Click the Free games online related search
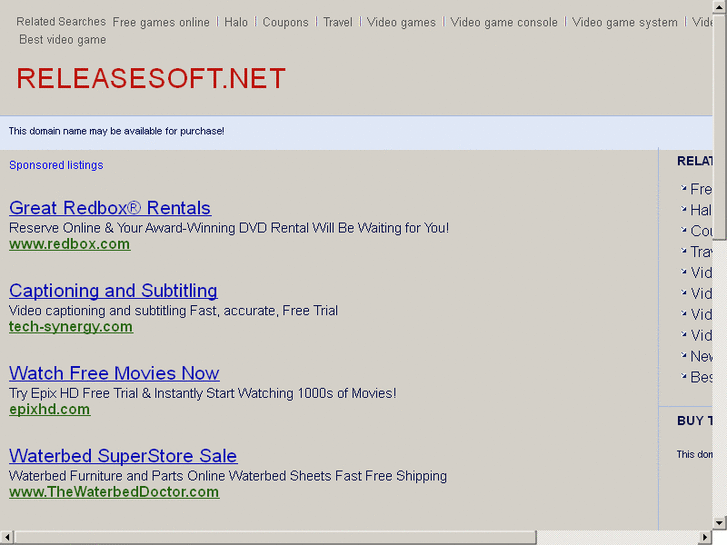This screenshot has width=727, height=545. [x=161, y=22]
